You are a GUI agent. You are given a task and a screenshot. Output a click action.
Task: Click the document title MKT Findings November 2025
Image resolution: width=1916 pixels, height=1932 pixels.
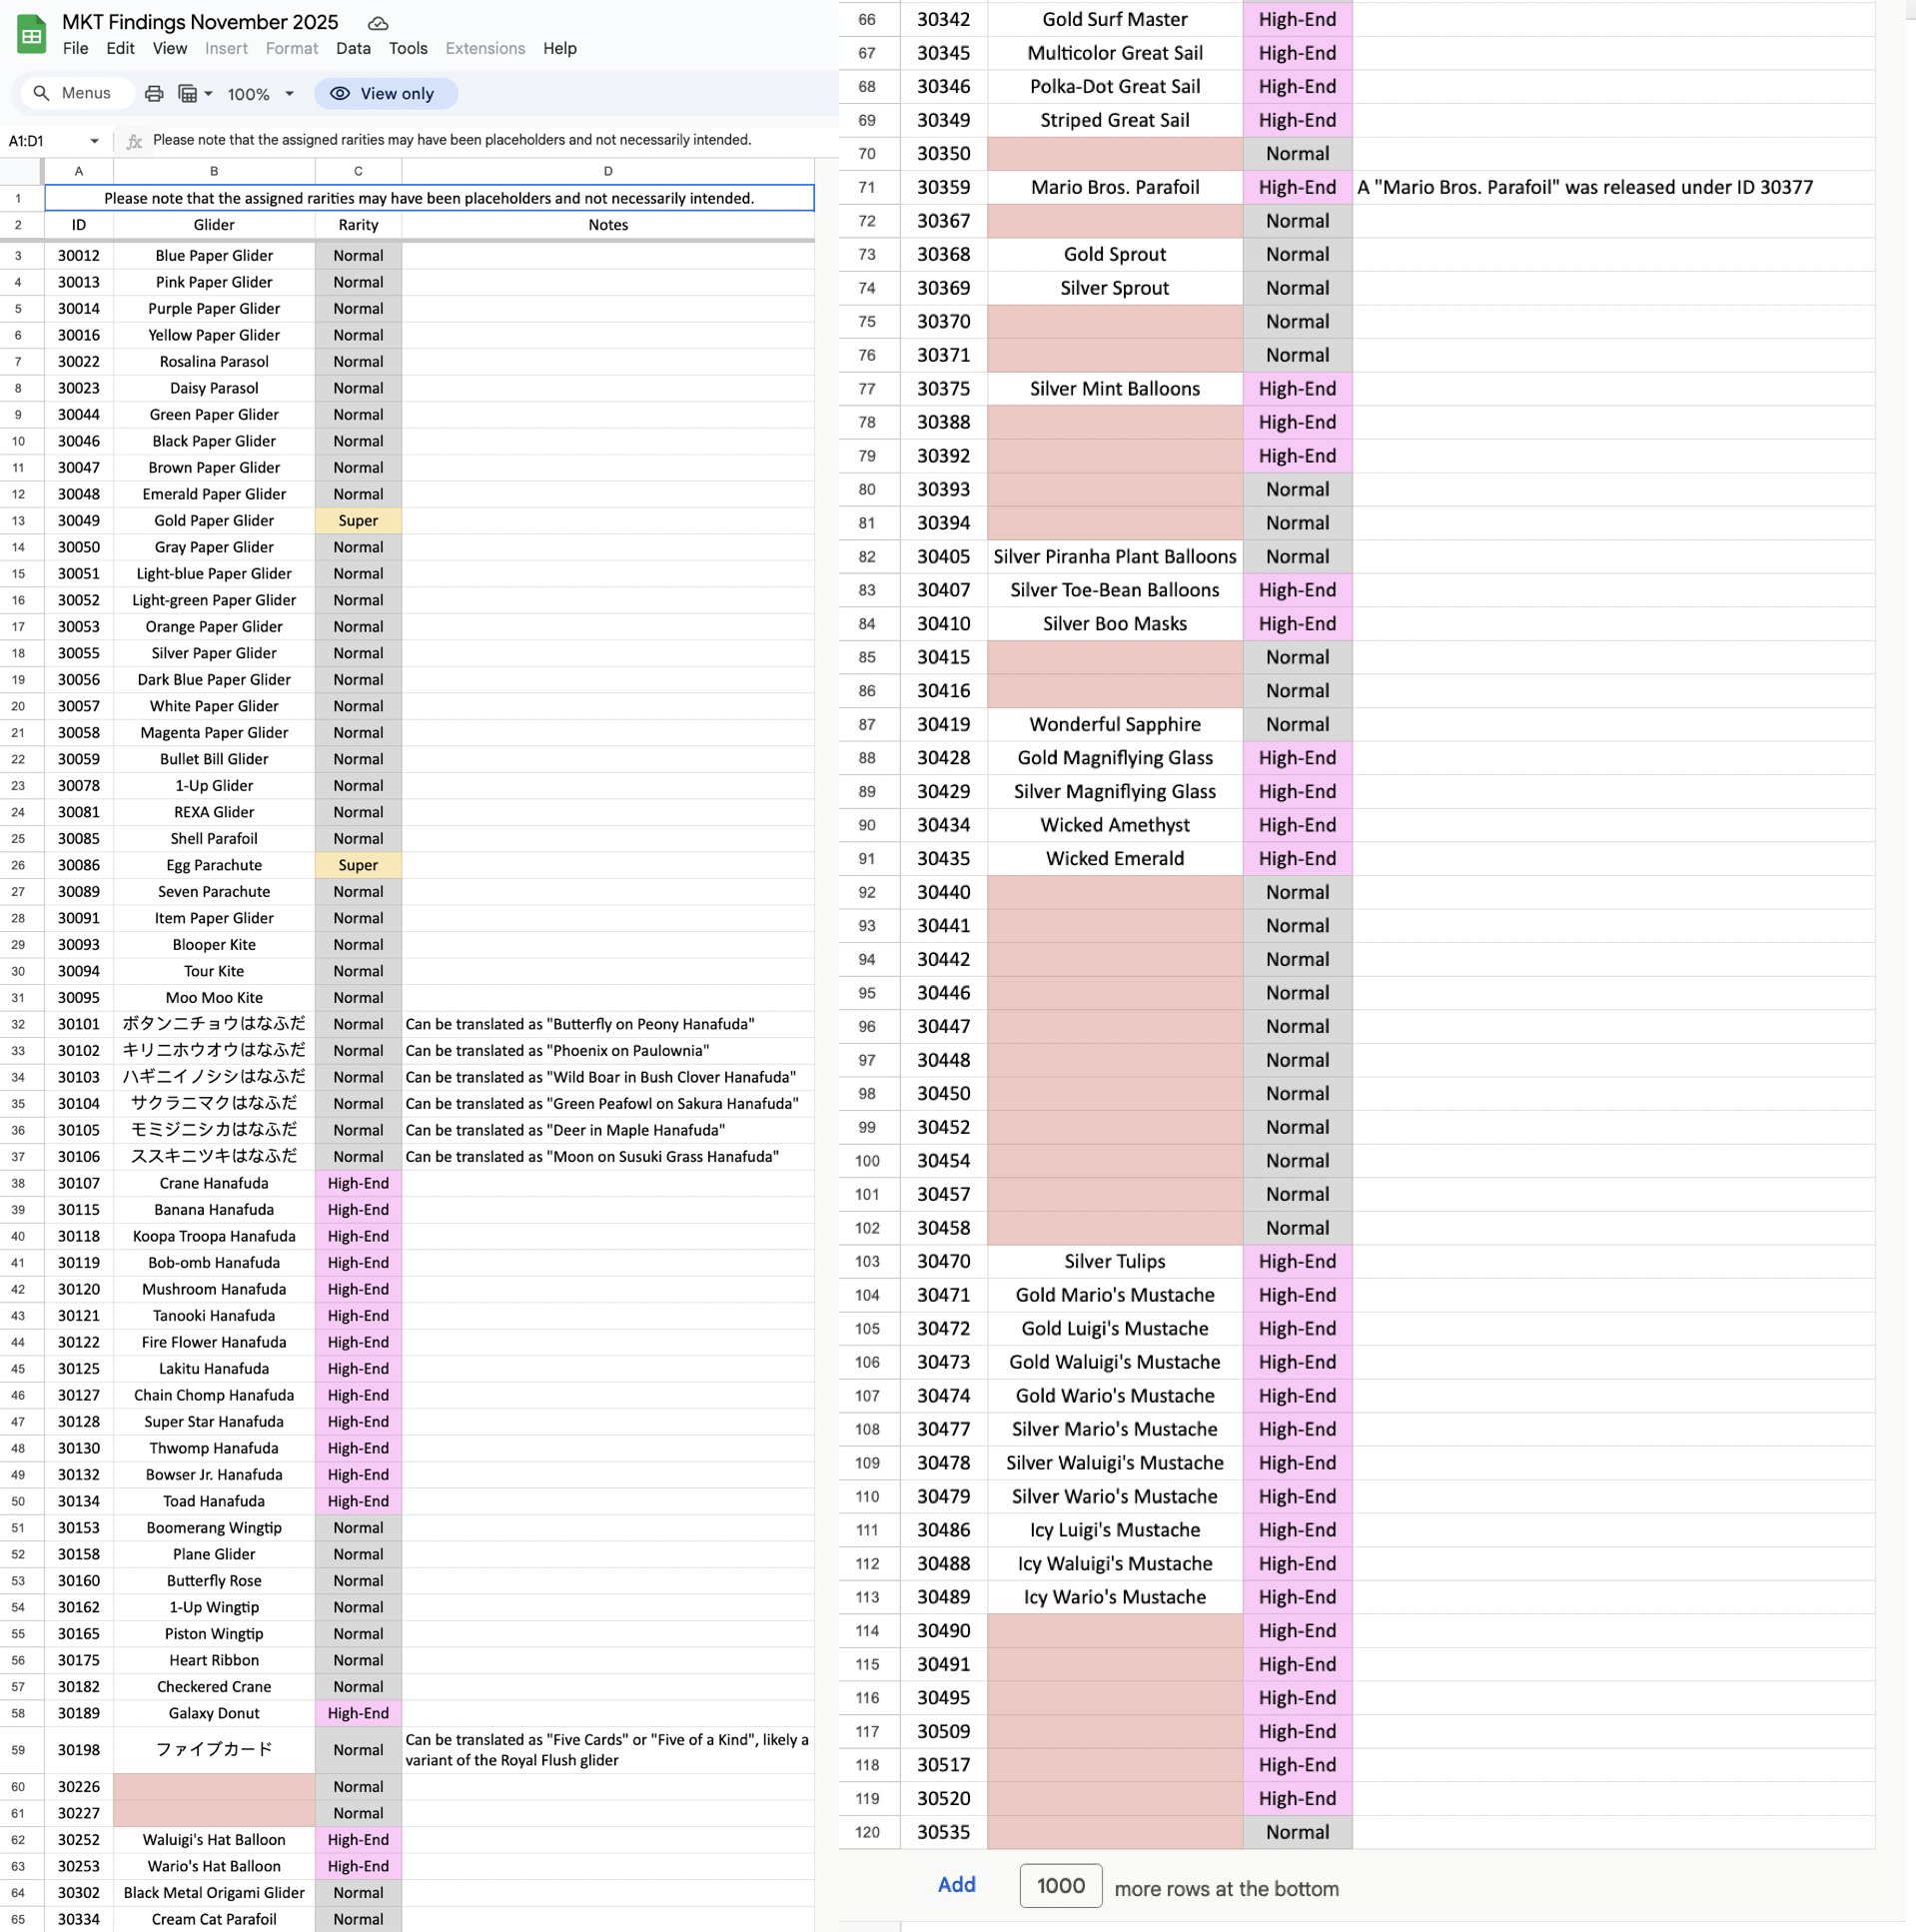pyautogui.click(x=200, y=22)
